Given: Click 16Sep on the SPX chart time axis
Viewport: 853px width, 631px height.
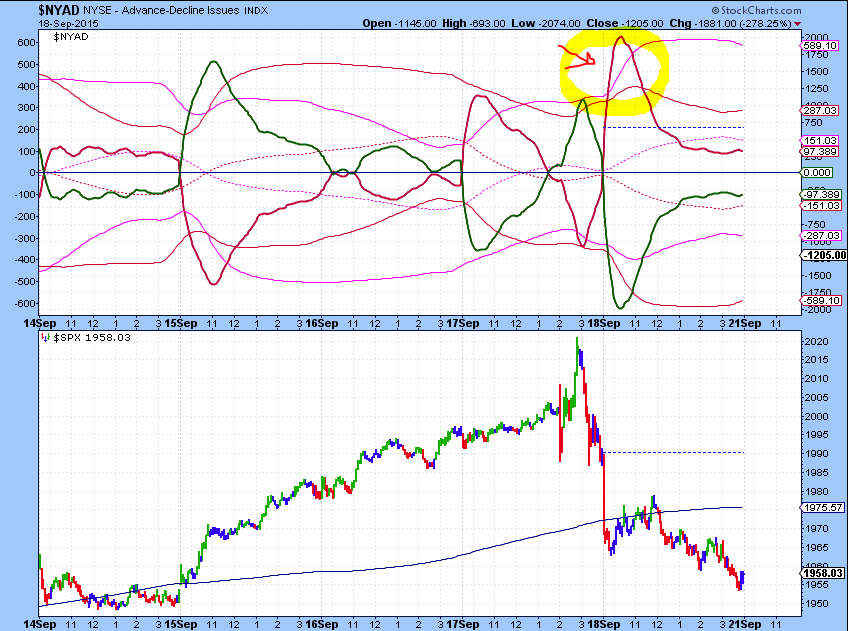Looking at the screenshot, I should tap(322, 624).
